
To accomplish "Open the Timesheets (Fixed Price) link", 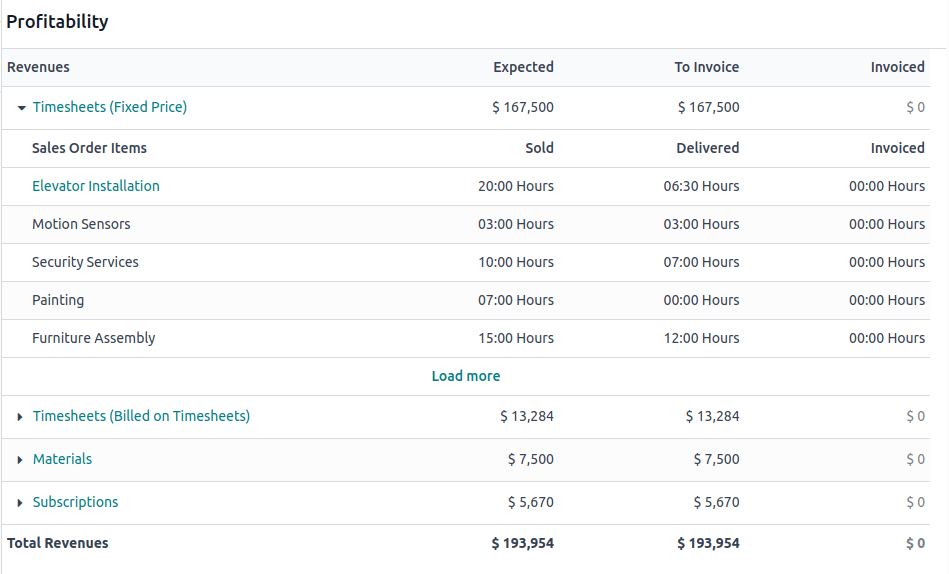I will coord(110,107).
